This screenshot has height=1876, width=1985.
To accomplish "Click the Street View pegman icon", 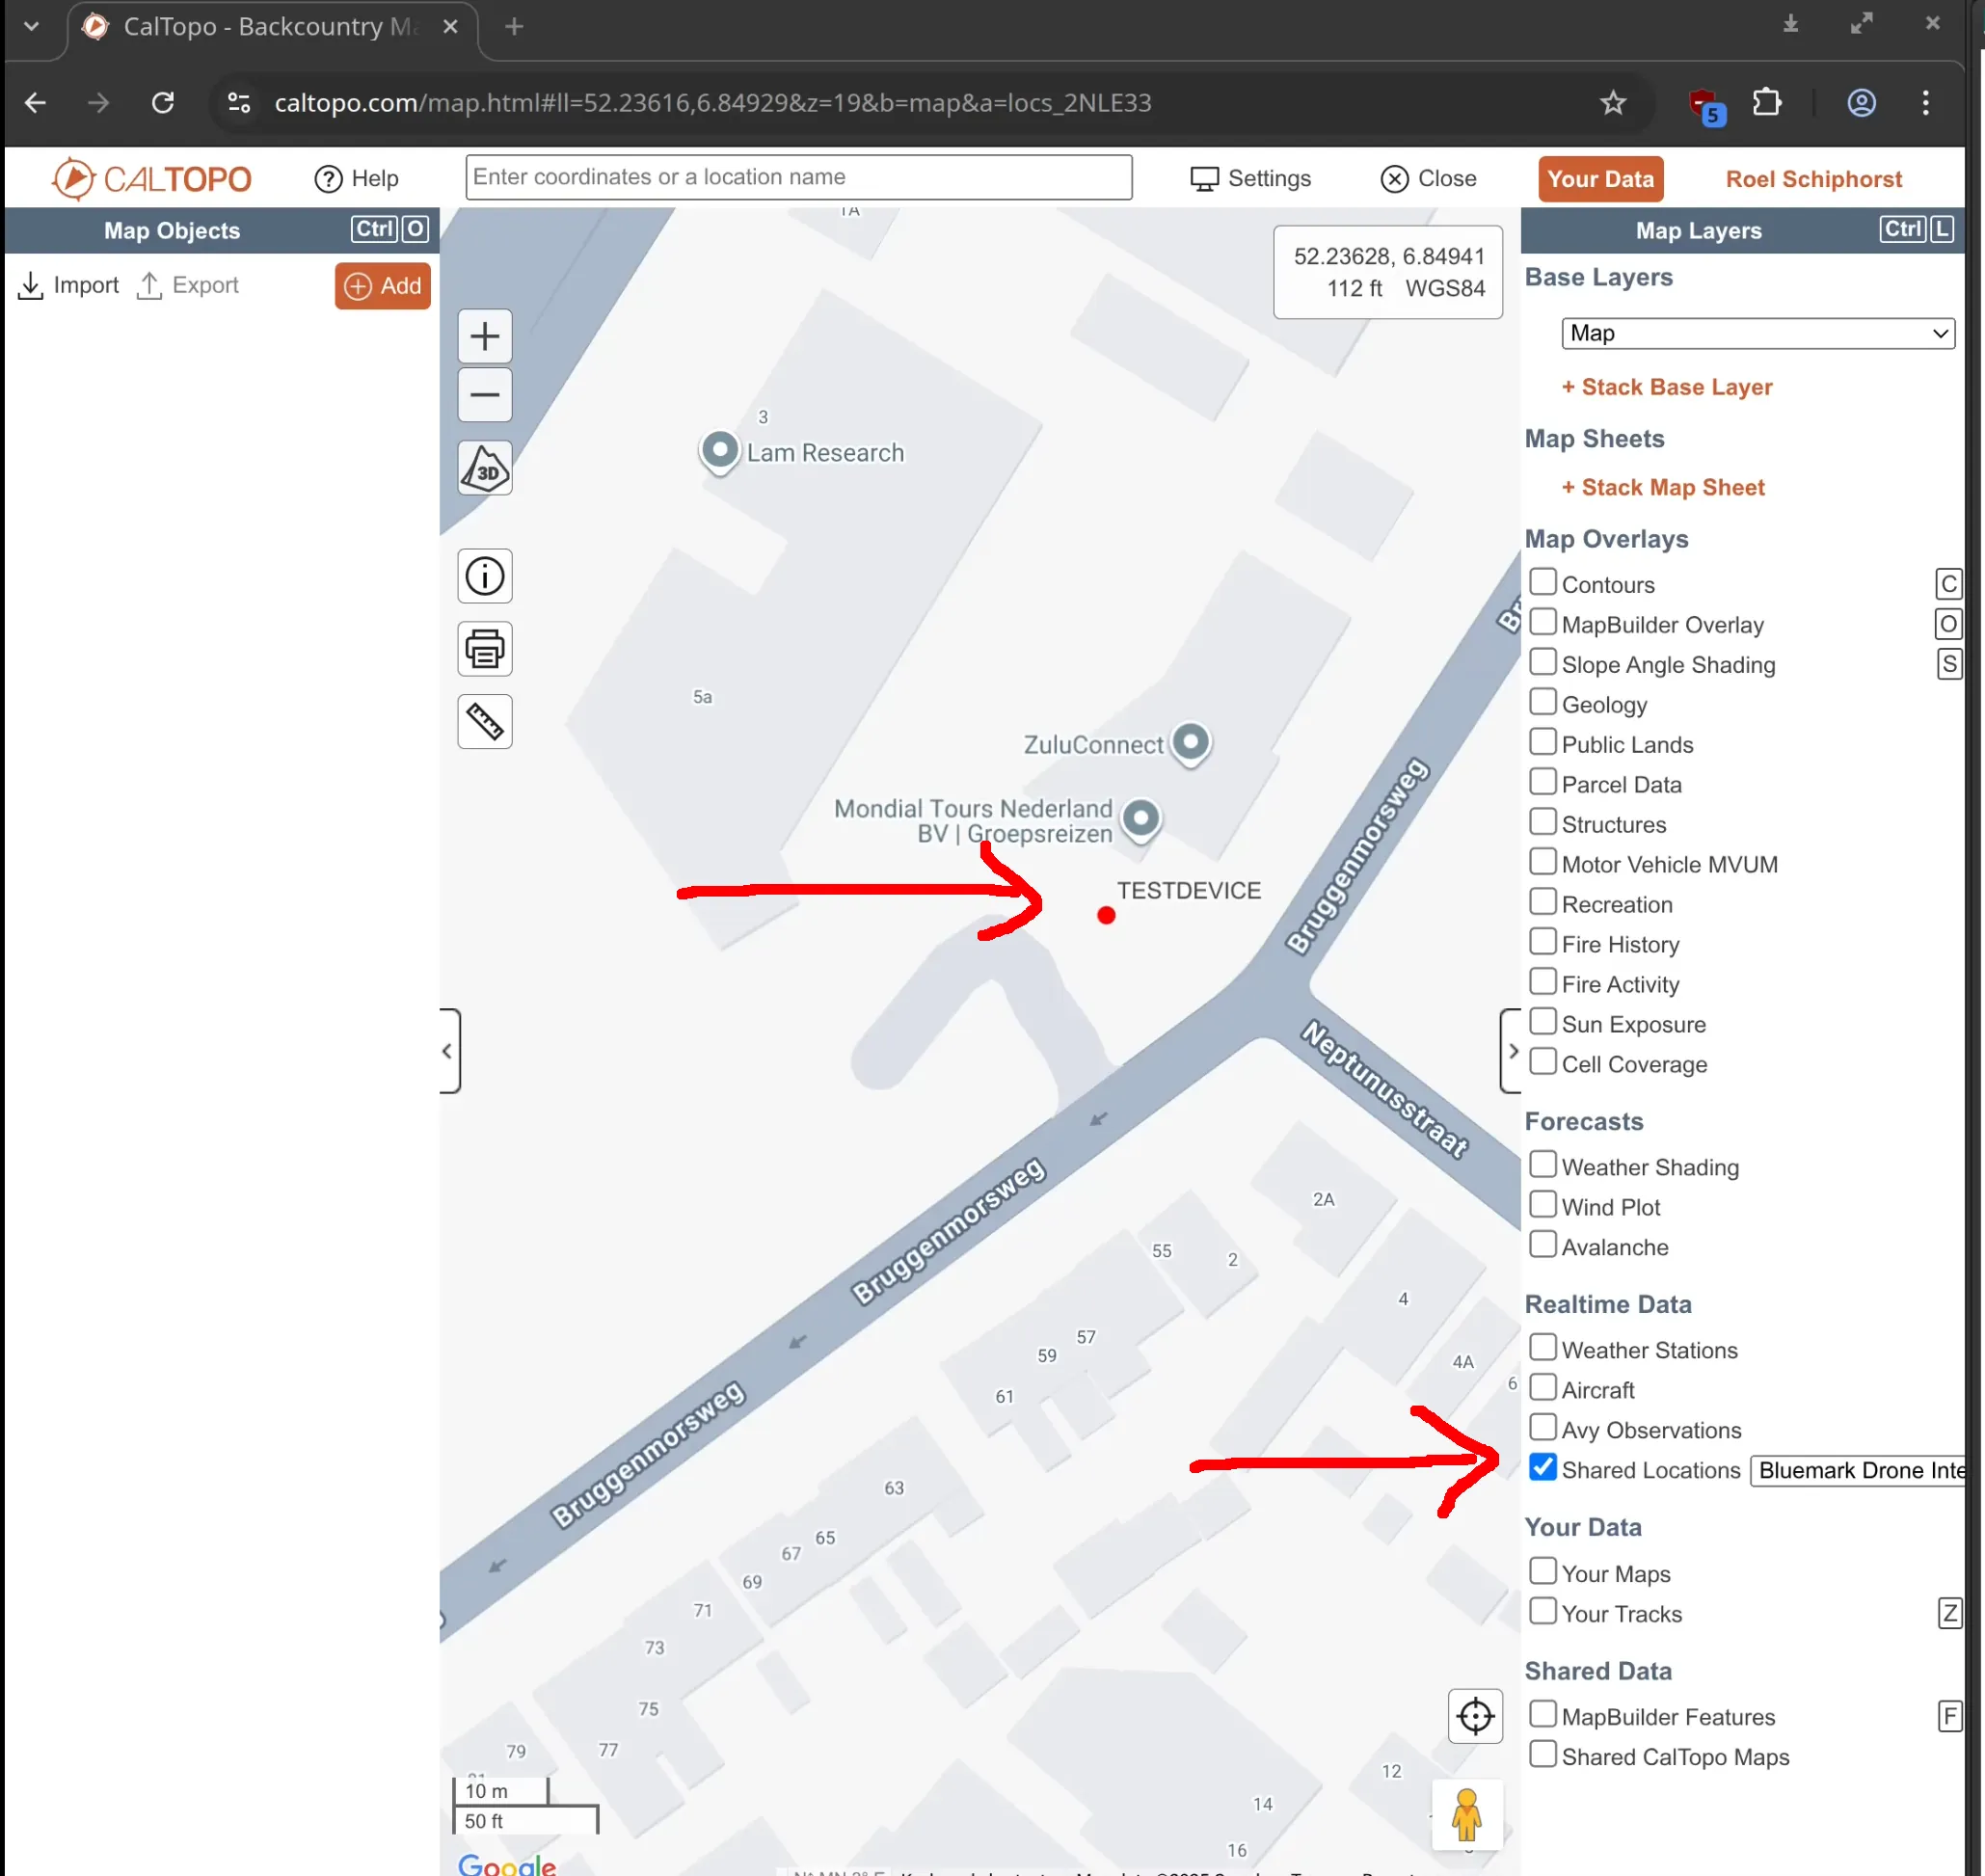I will tap(1466, 1815).
